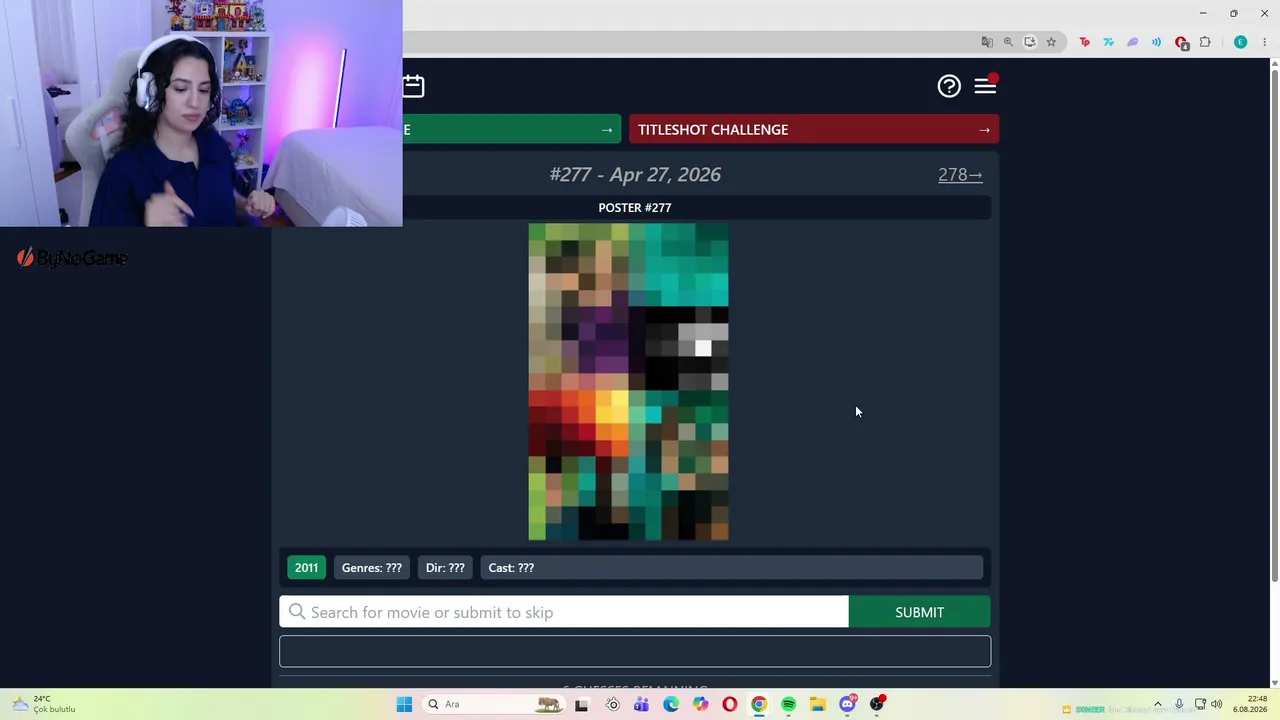Open SteelSeries app on the taskbar
The width and height of the screenshot is (1280, 720).
coord(612,705)
